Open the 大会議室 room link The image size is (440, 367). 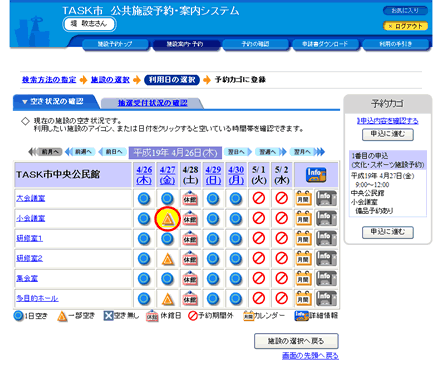[x=31, y=198]
